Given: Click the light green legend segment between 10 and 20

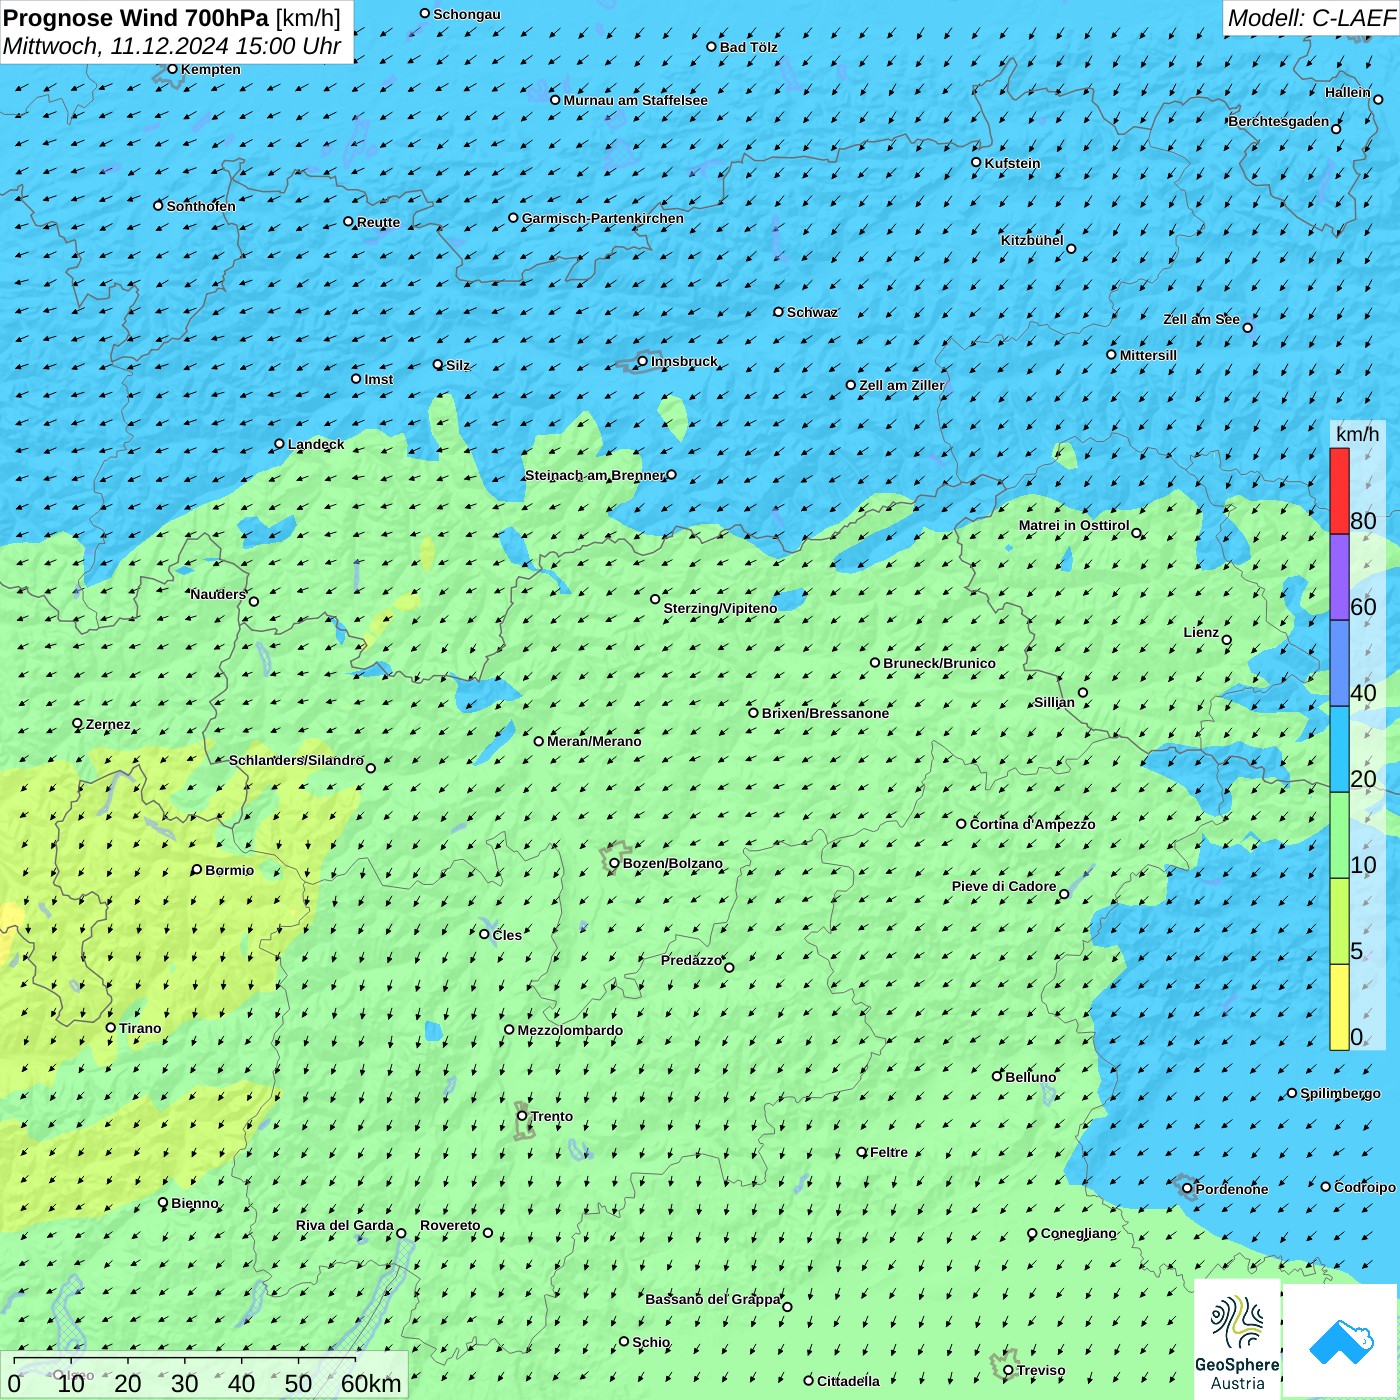Looking at the screenshot, I should [x=1339, y=835].
